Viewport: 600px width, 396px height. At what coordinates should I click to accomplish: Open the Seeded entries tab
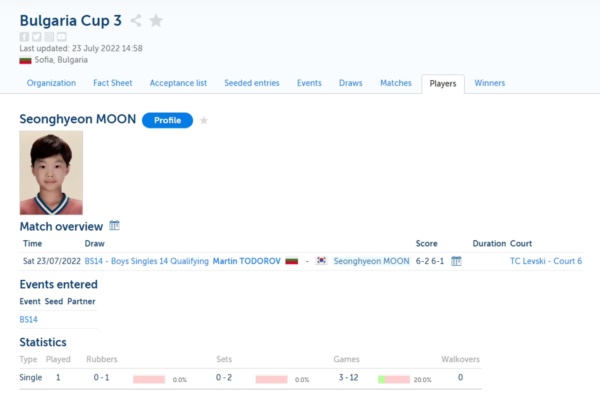pyautogui.click(x=252, y=83)
